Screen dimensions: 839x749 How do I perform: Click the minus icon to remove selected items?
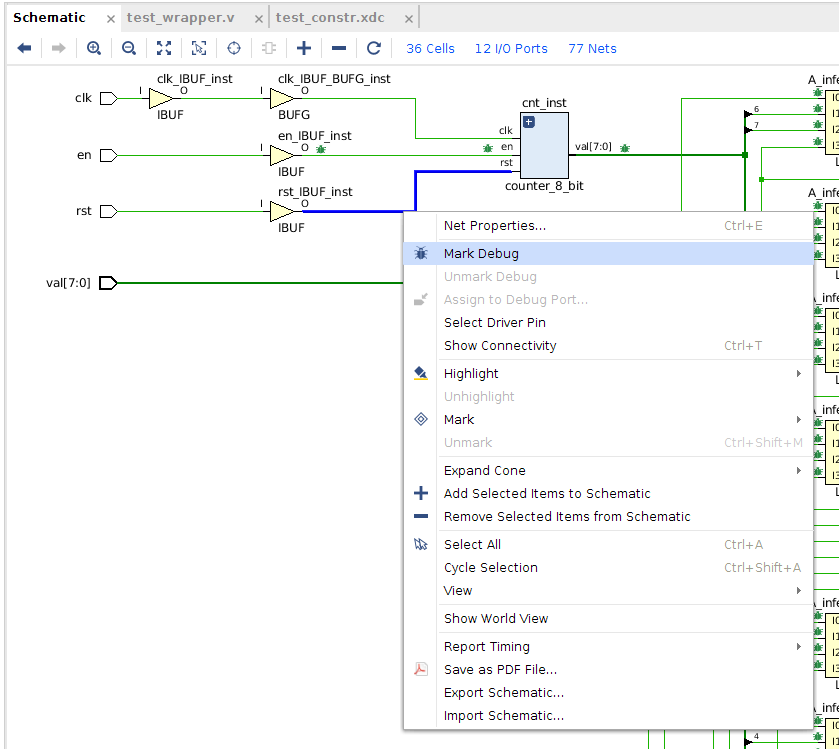point(339,48)
